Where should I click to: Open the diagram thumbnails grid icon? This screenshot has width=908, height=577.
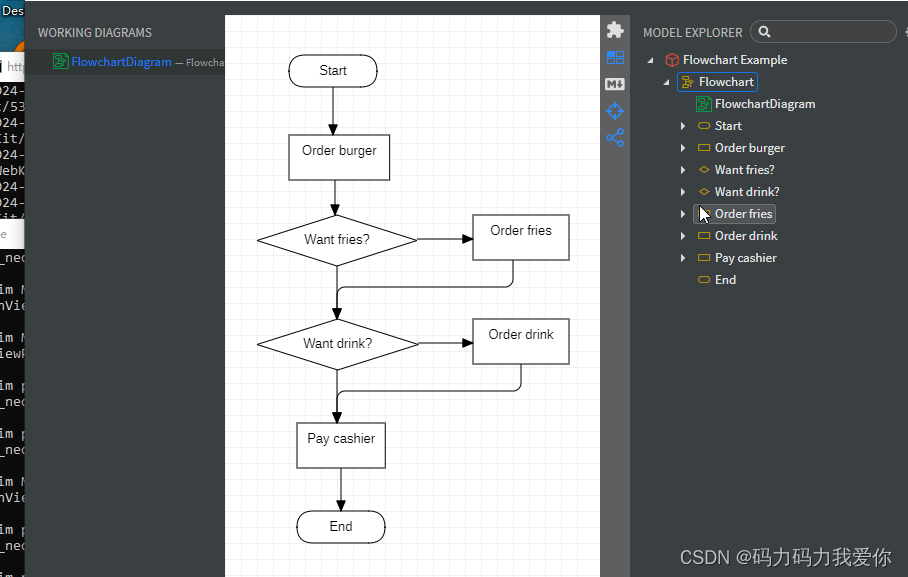click(x=615, y=57)
